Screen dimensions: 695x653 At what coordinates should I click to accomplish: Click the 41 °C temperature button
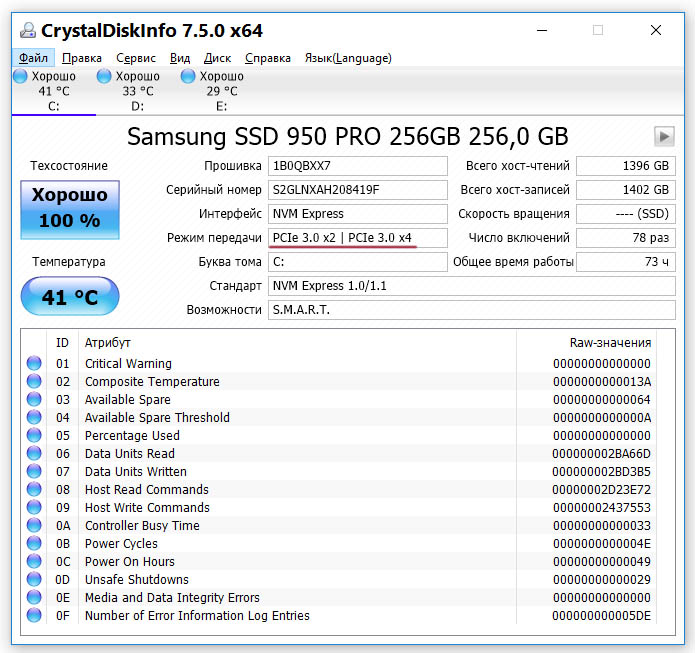pos(70,296)
